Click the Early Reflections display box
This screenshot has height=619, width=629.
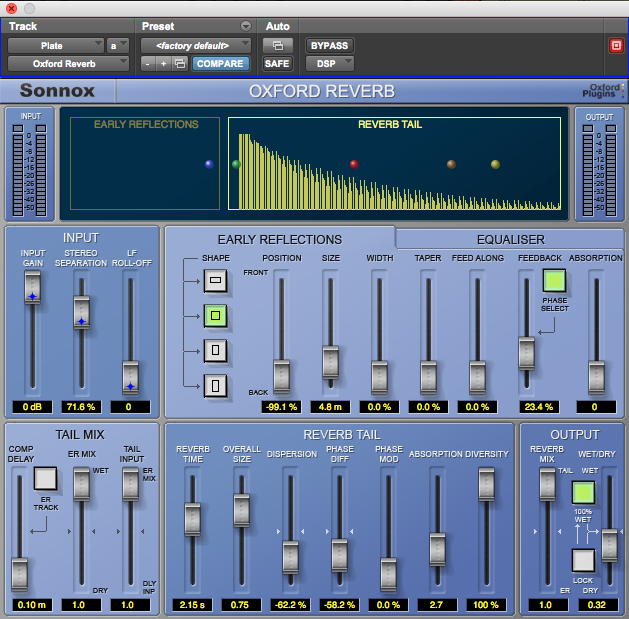[145, 164]
